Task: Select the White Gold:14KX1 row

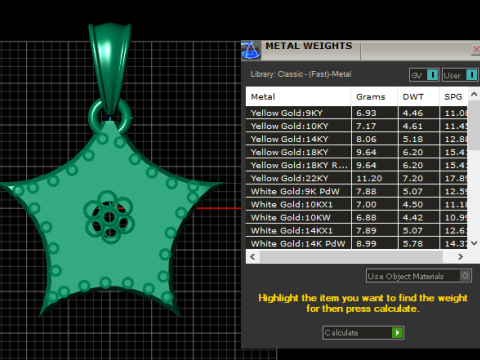Action: point(357,230)
